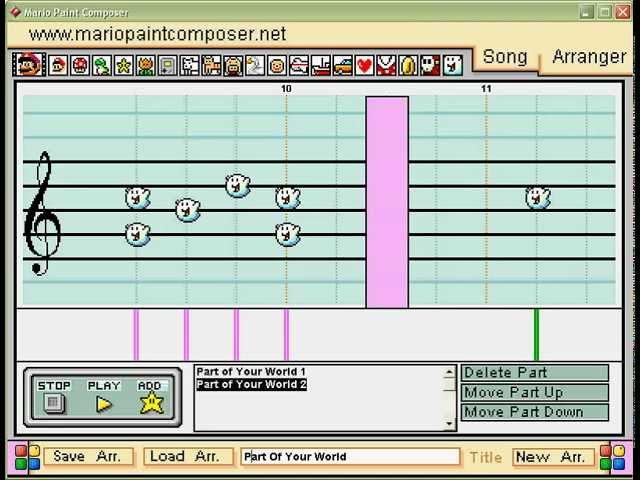This screenshot has height=480, width=640.
Task: Click the green marker below the staff
Action: click(x=536, y=335)
